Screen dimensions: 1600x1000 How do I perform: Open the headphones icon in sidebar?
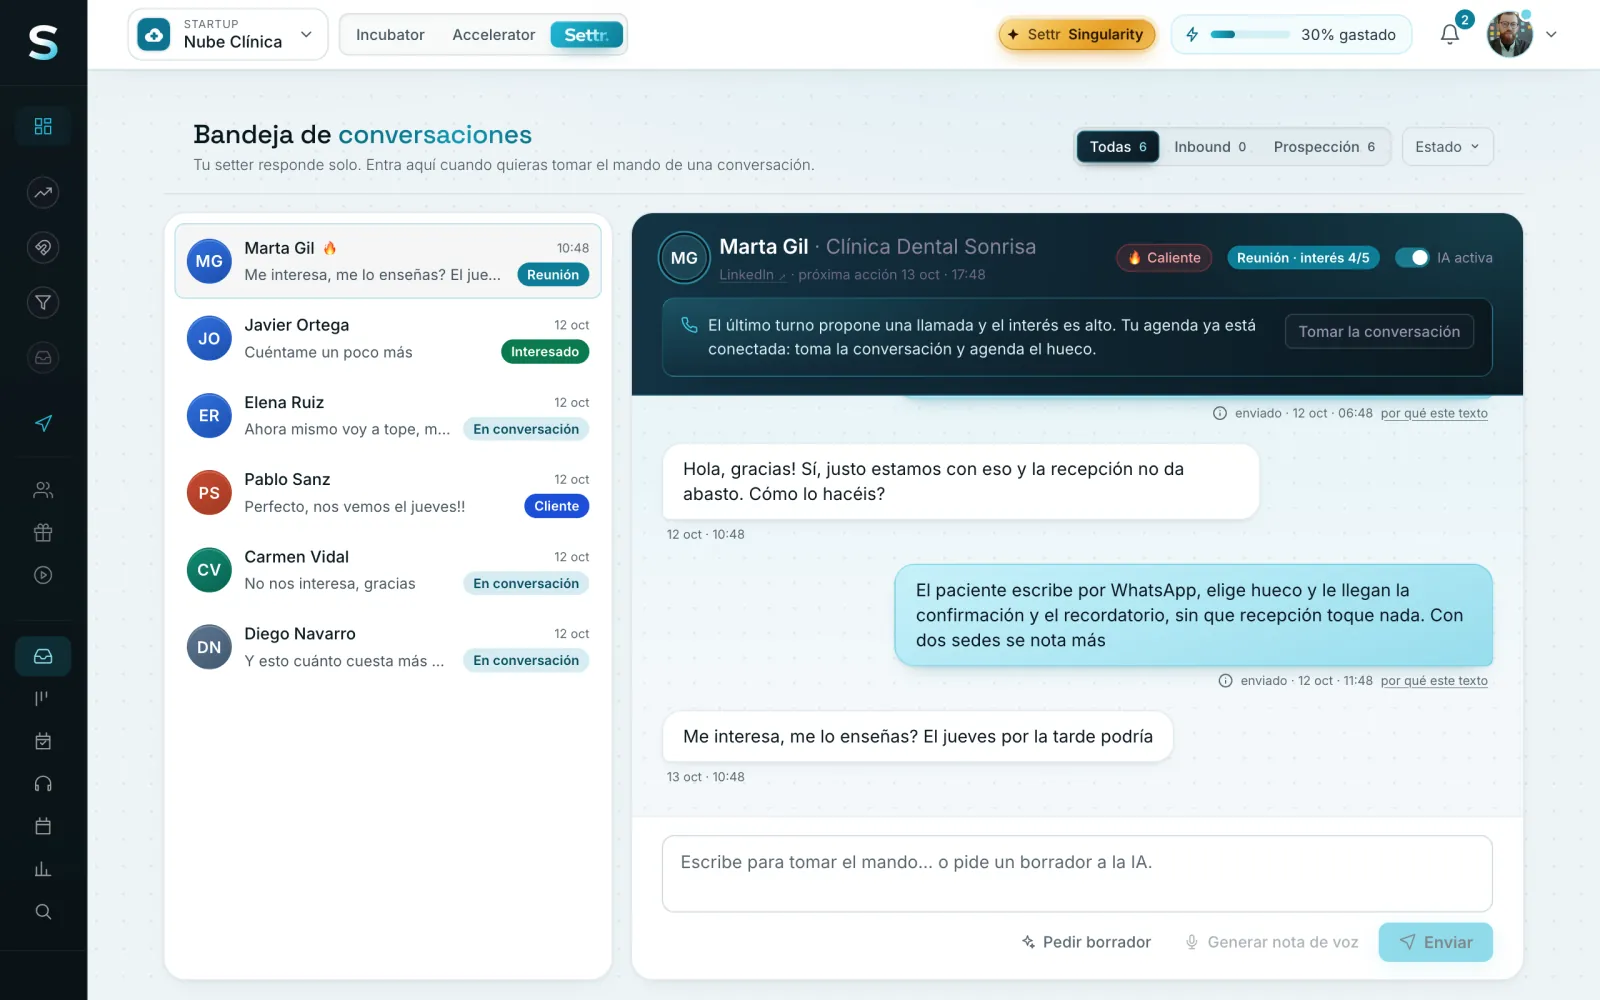click(x=43, y=784)
